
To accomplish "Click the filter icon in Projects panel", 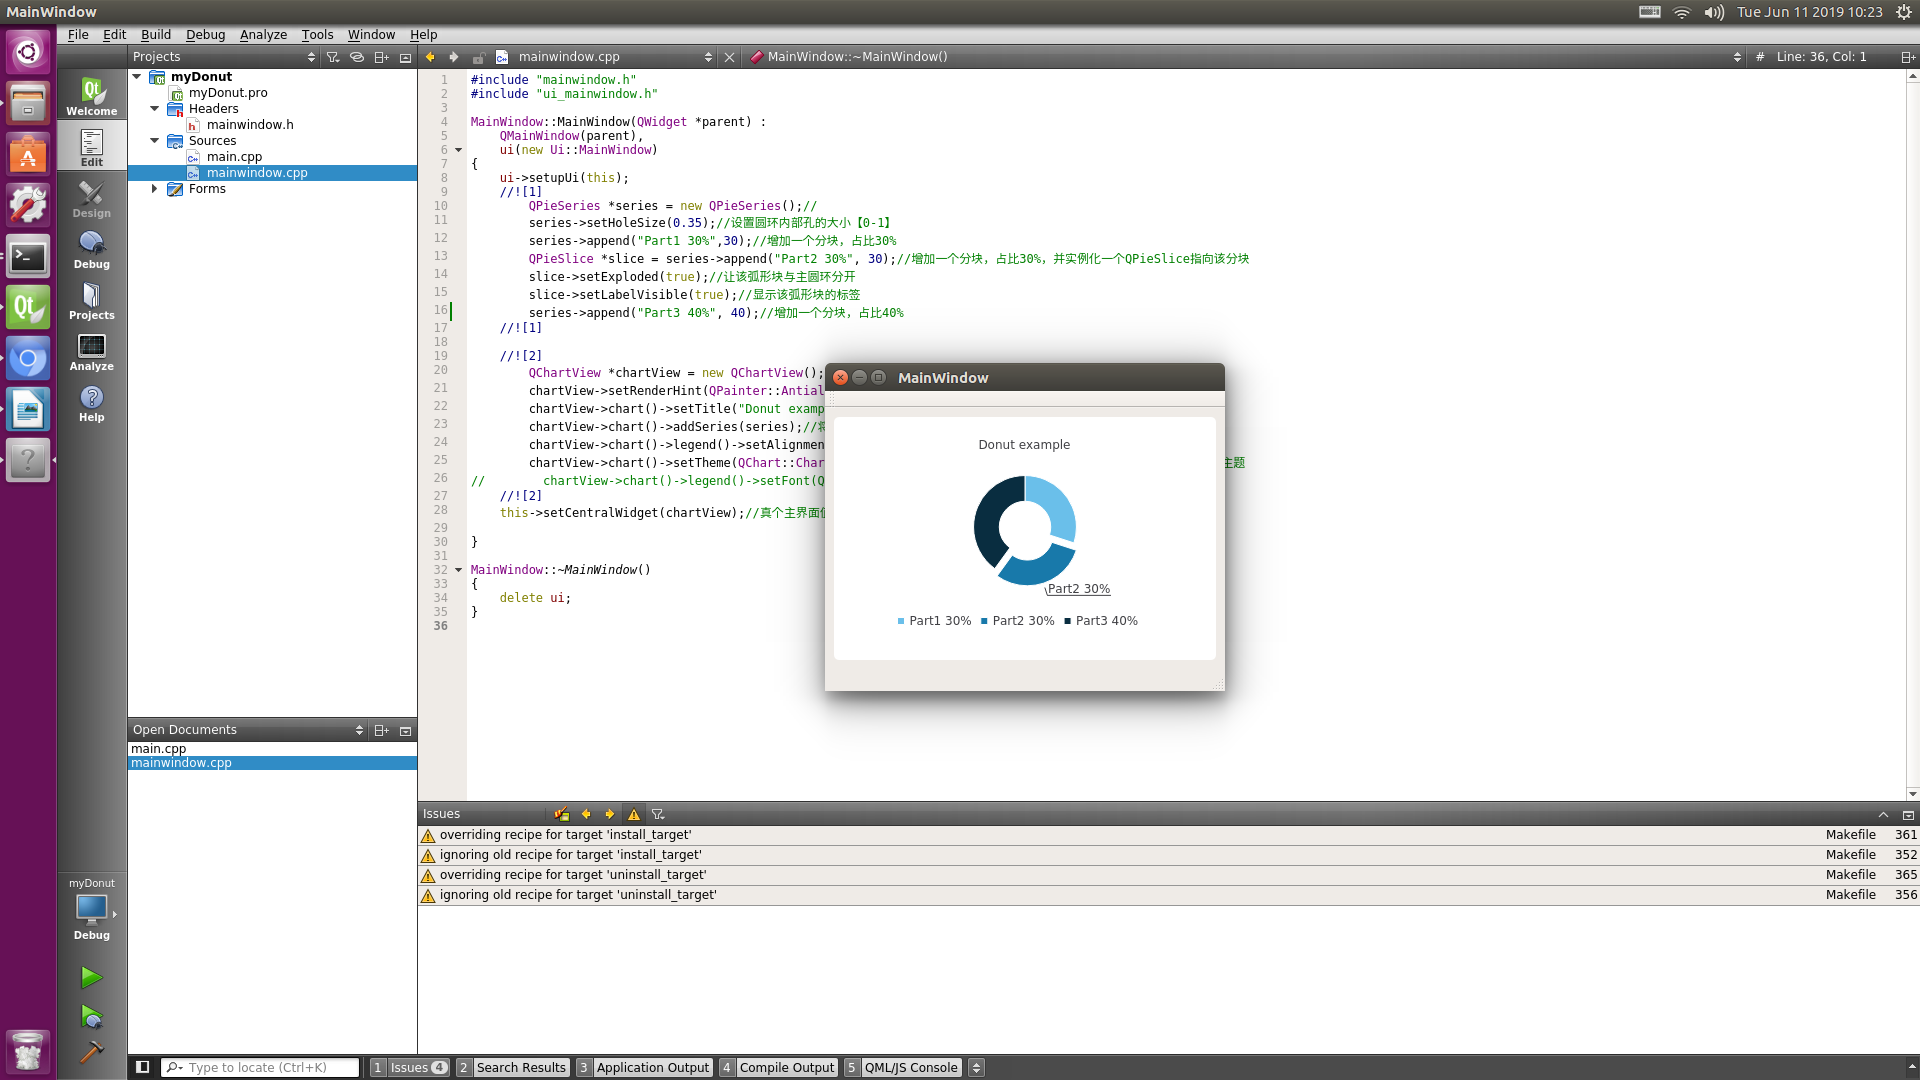I will click(x=333, y=57).
